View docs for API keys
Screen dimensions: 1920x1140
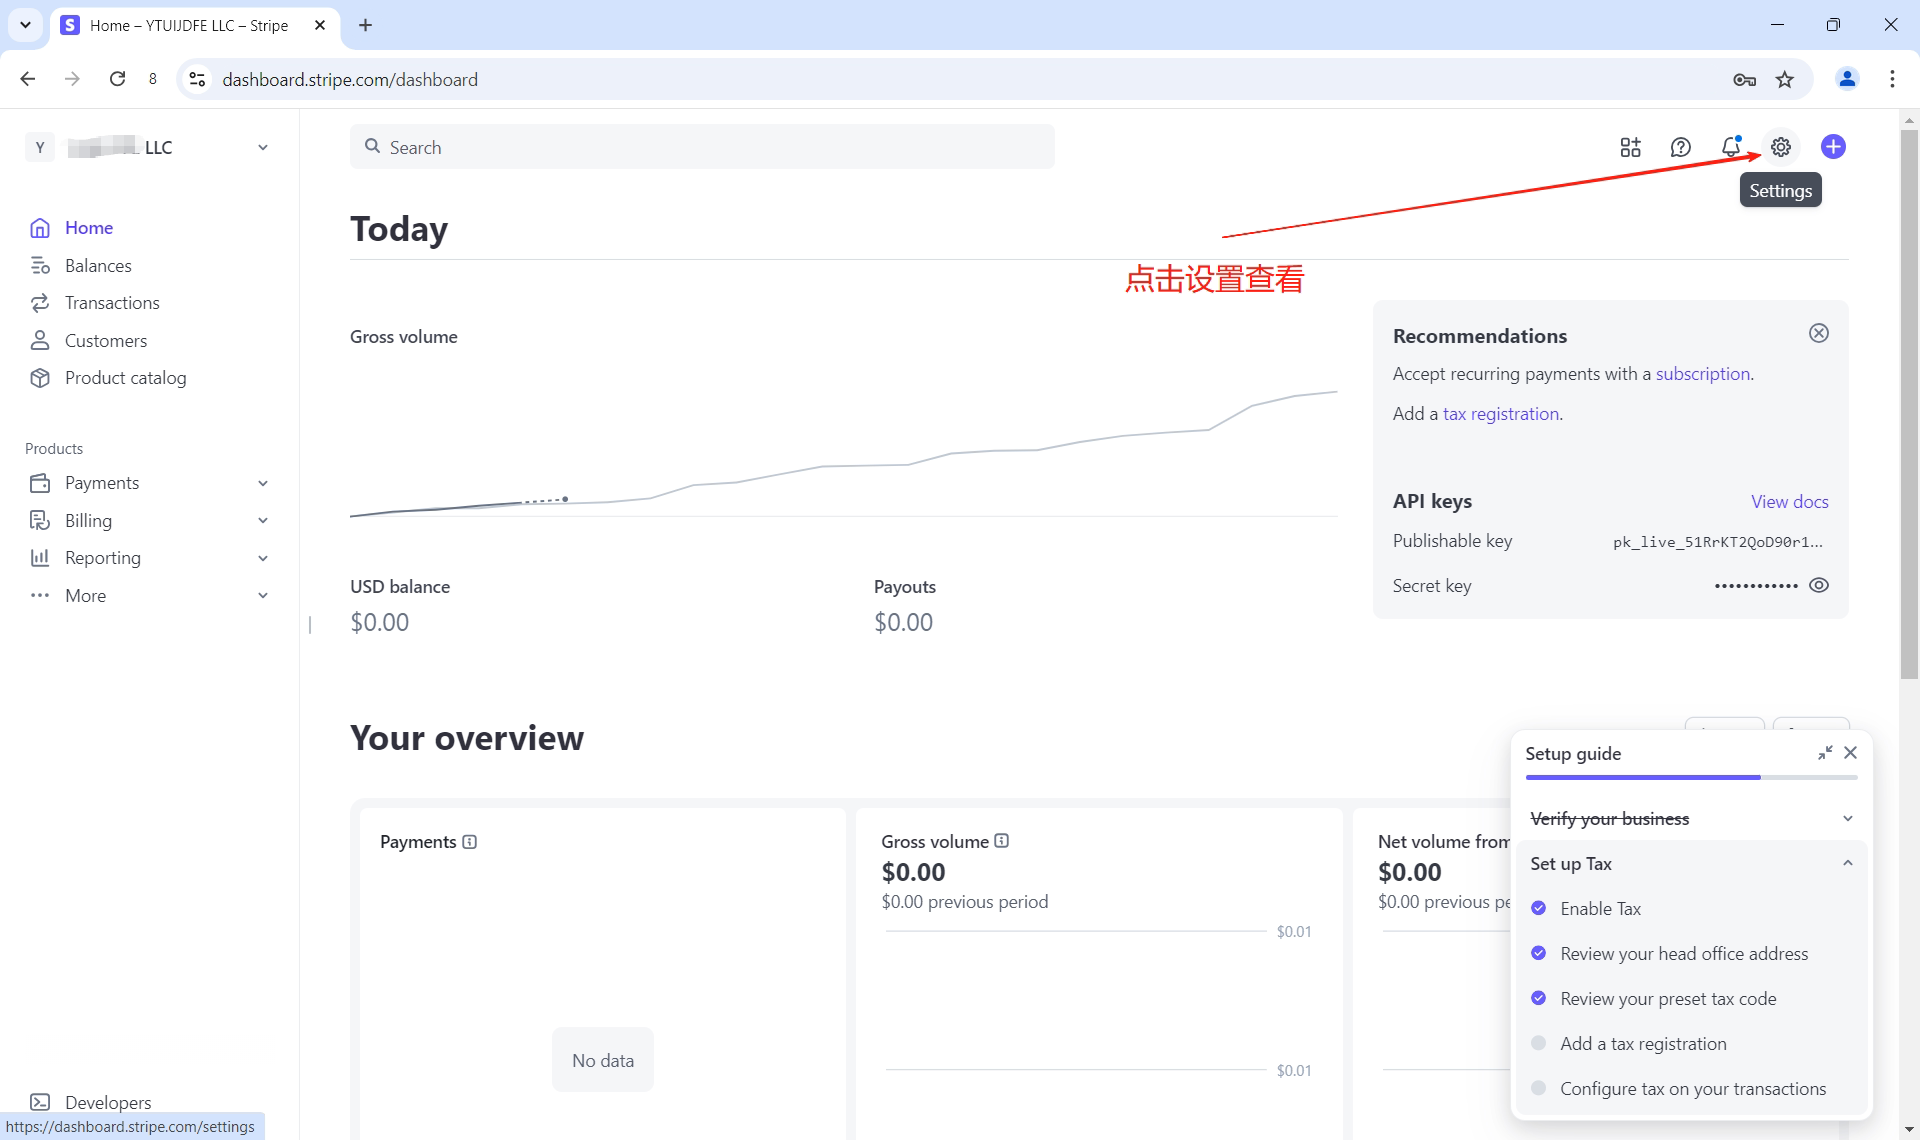click(x=1789, y=501)
